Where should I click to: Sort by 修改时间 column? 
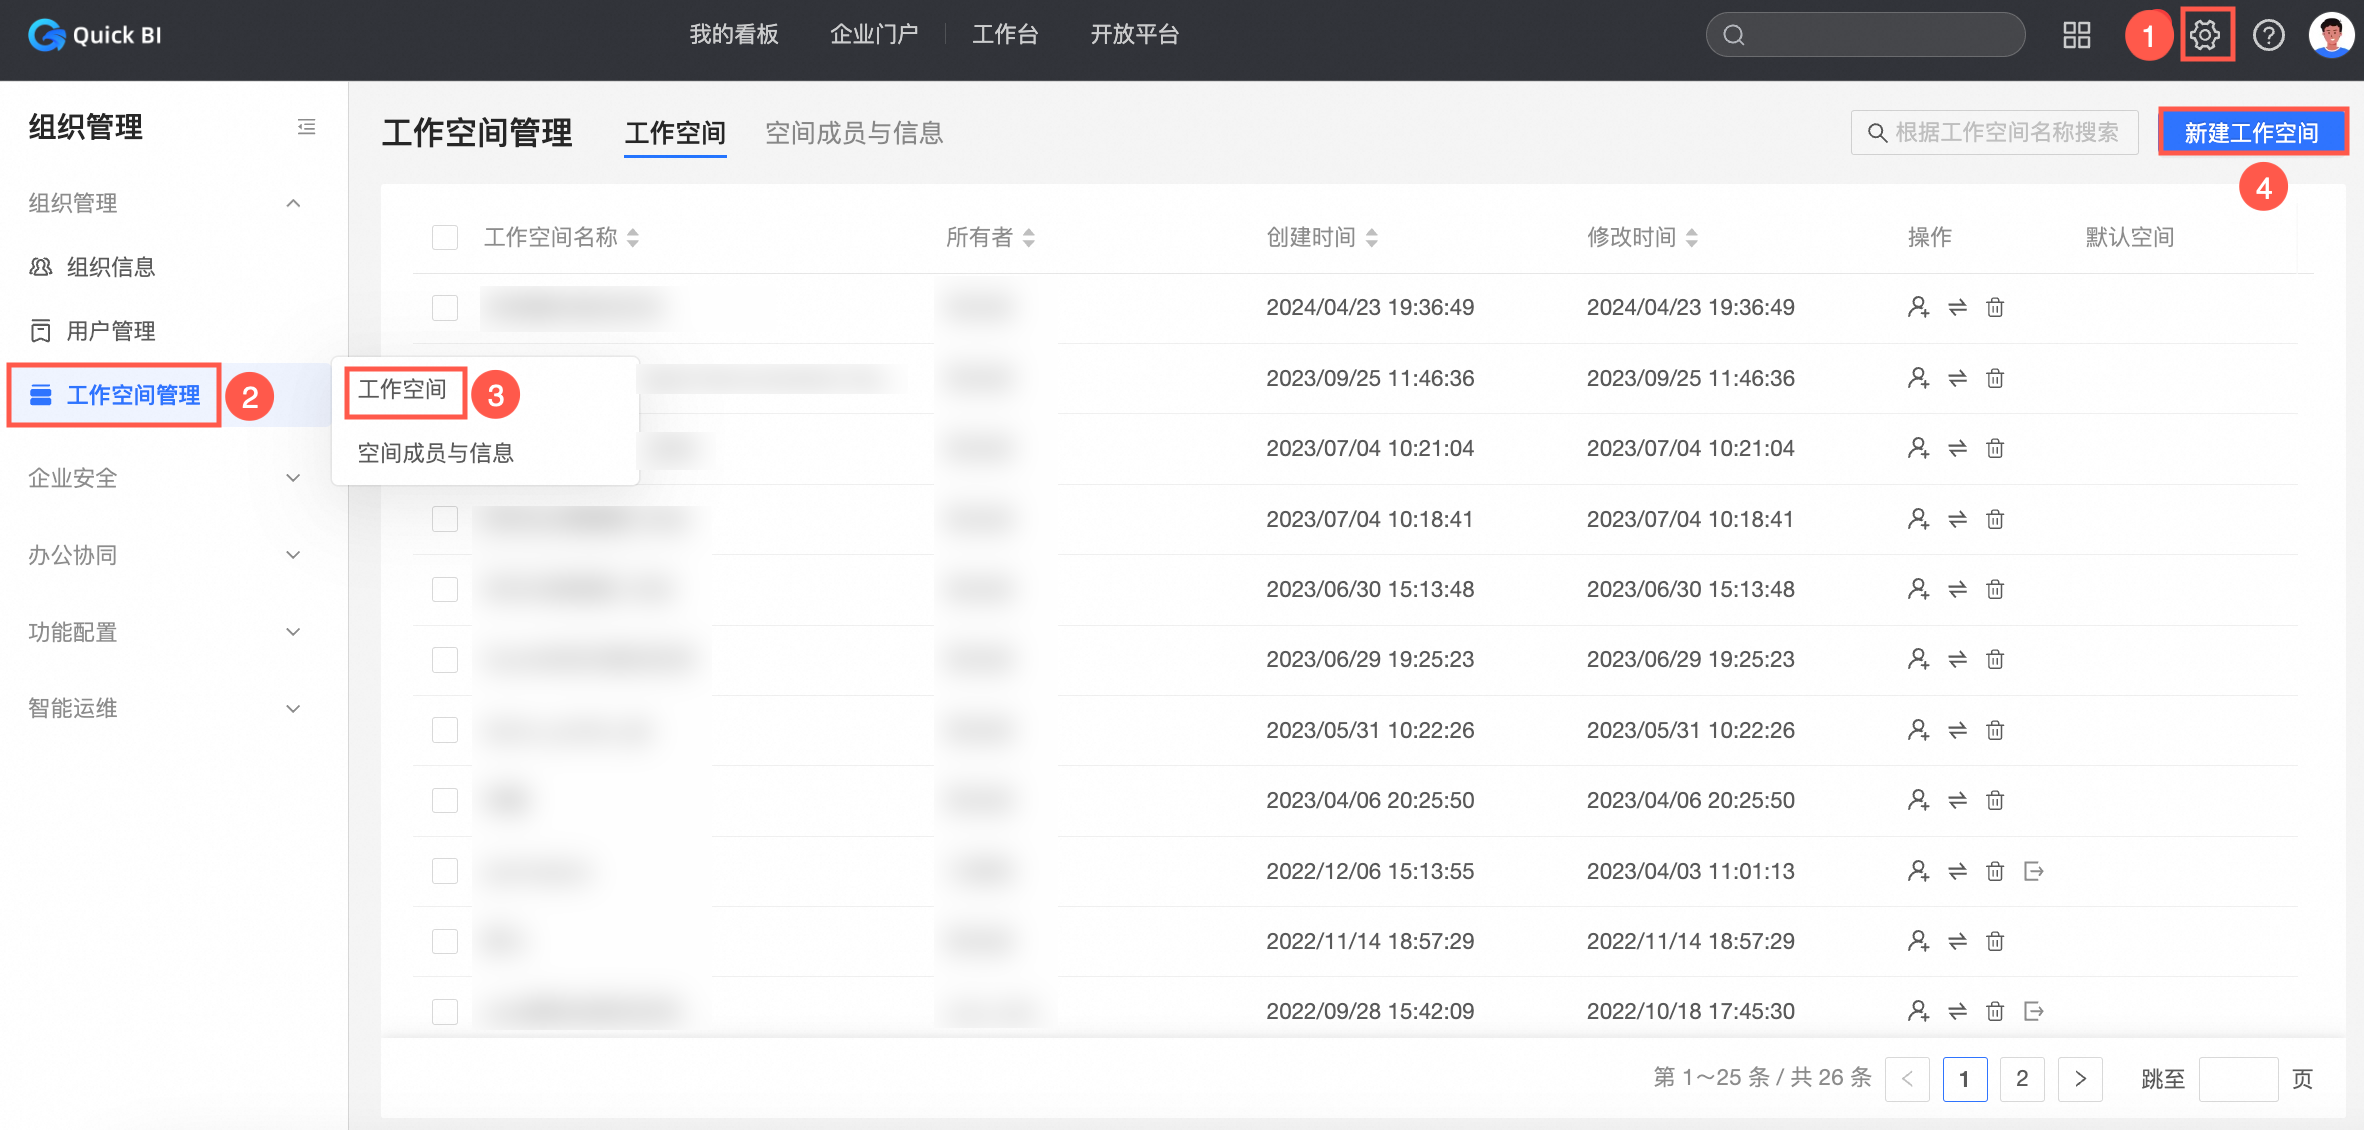click(x=1692, y=237)
